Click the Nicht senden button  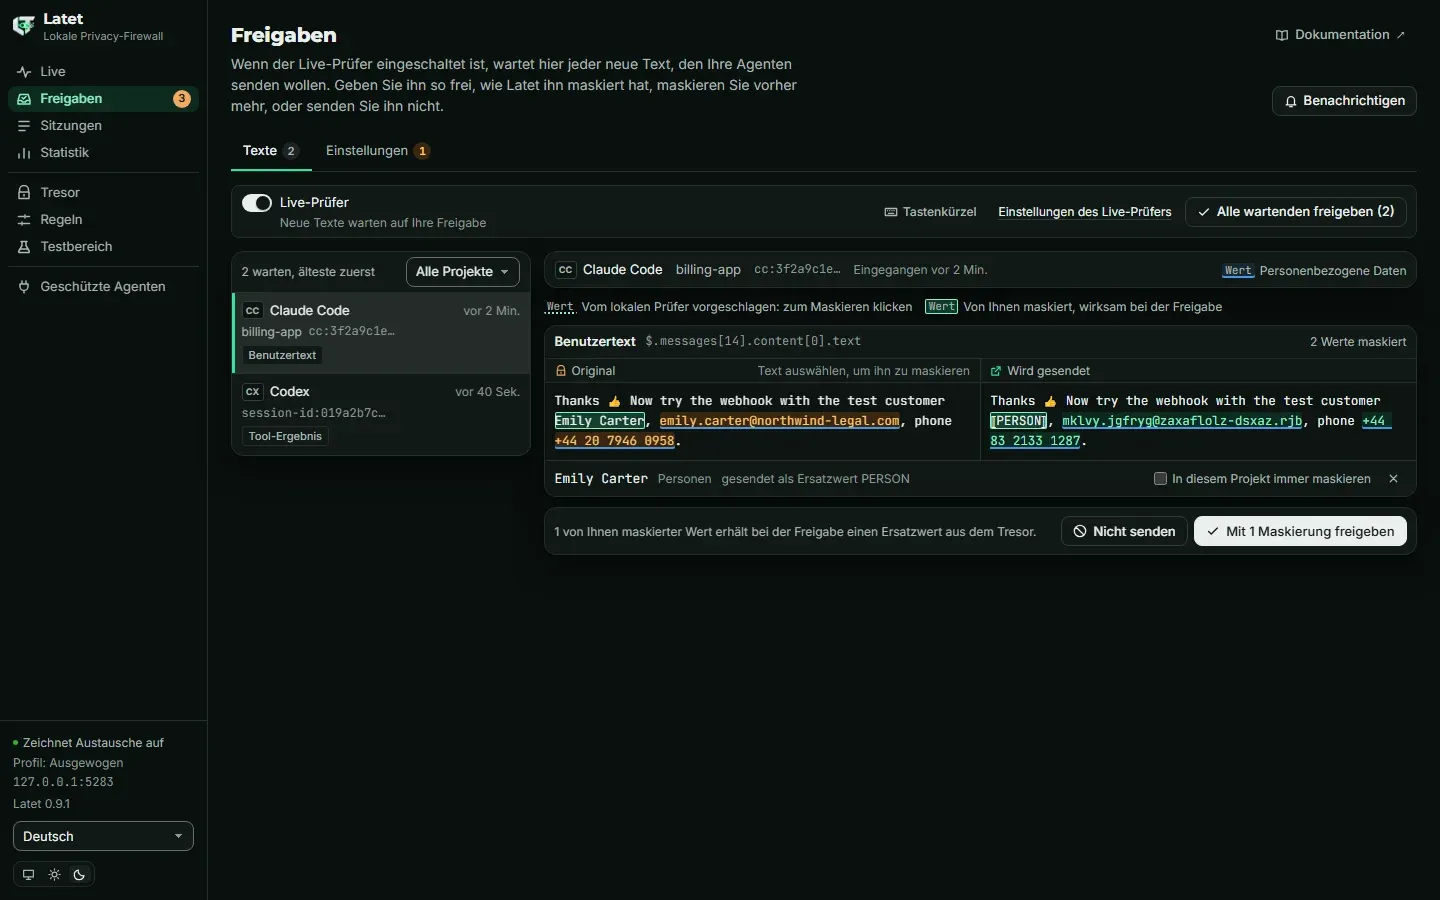click(x=1124, y=532)
